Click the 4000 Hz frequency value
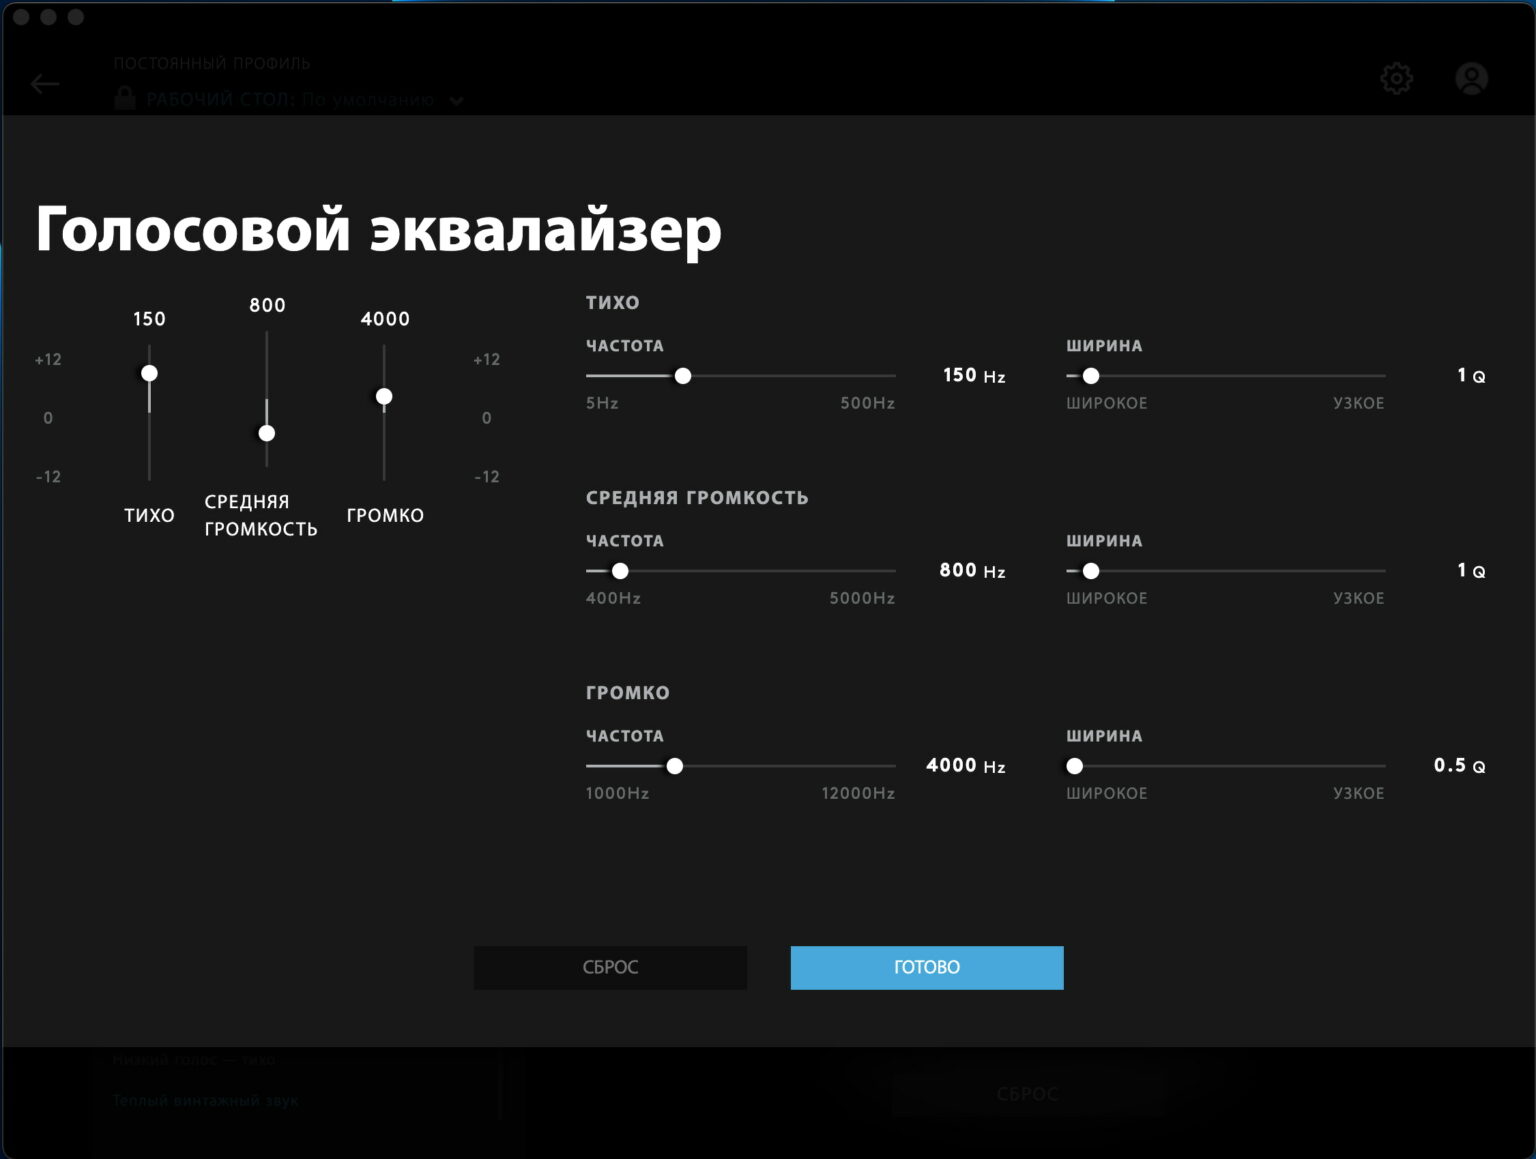The image size is (1536, 1159). (966, 765)
